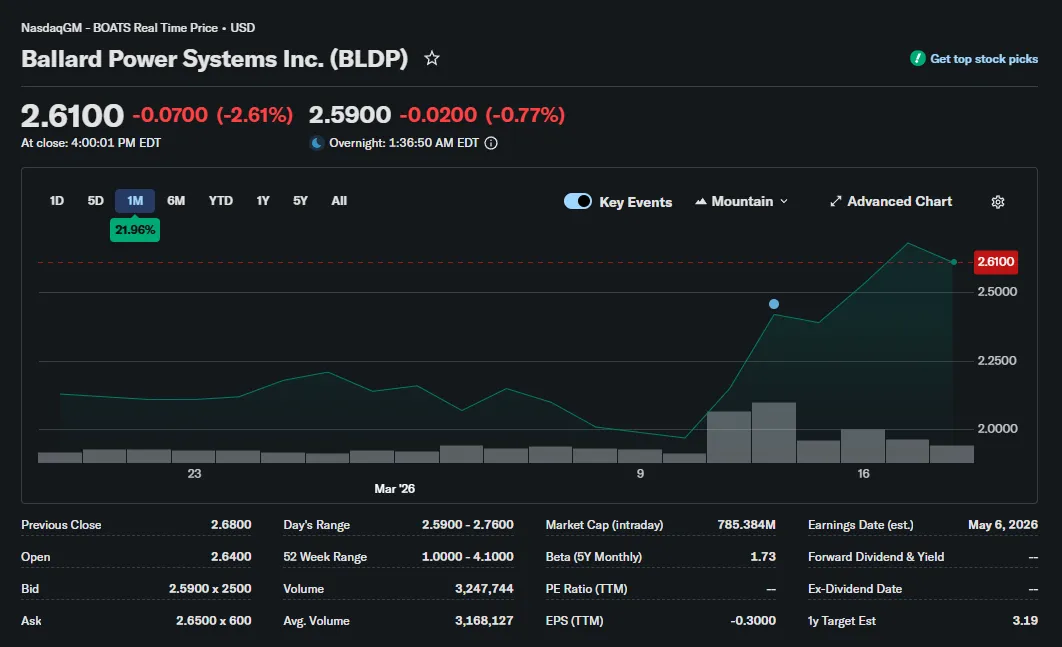This screenshot has height=647, width=1062.
Task: Open the Advanced Chart link
Action: [x=891, y=201]
